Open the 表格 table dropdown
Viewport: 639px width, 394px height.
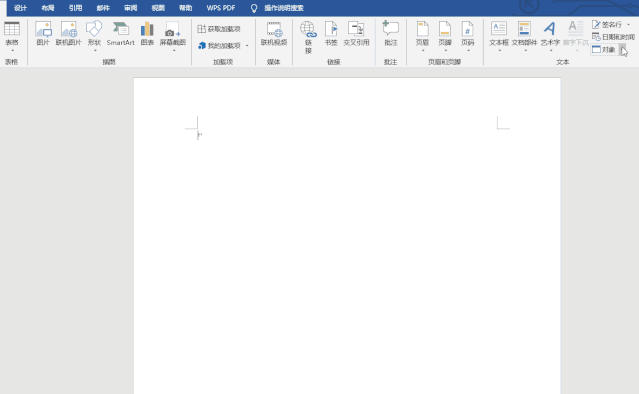[12, 37]
